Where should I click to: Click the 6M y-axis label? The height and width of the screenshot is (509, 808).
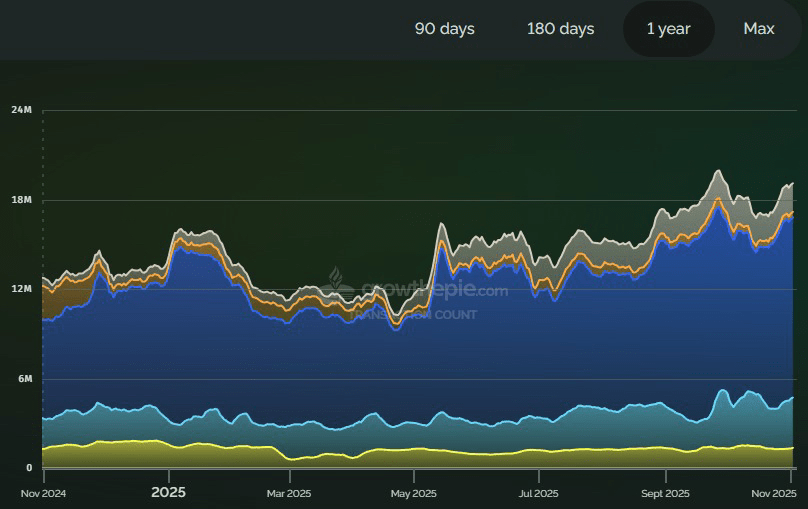(x=24, y=379)
